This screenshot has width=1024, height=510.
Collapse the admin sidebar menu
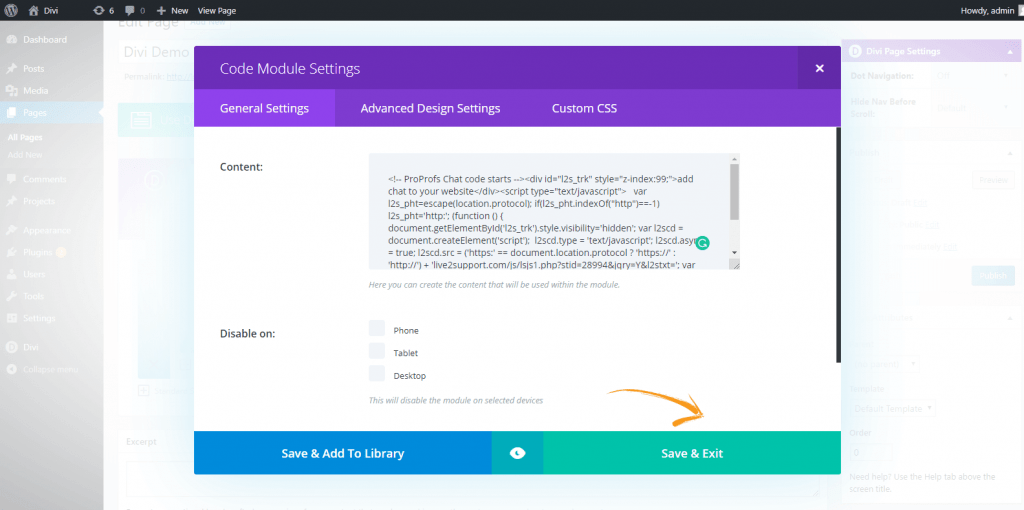click(51, 370)
